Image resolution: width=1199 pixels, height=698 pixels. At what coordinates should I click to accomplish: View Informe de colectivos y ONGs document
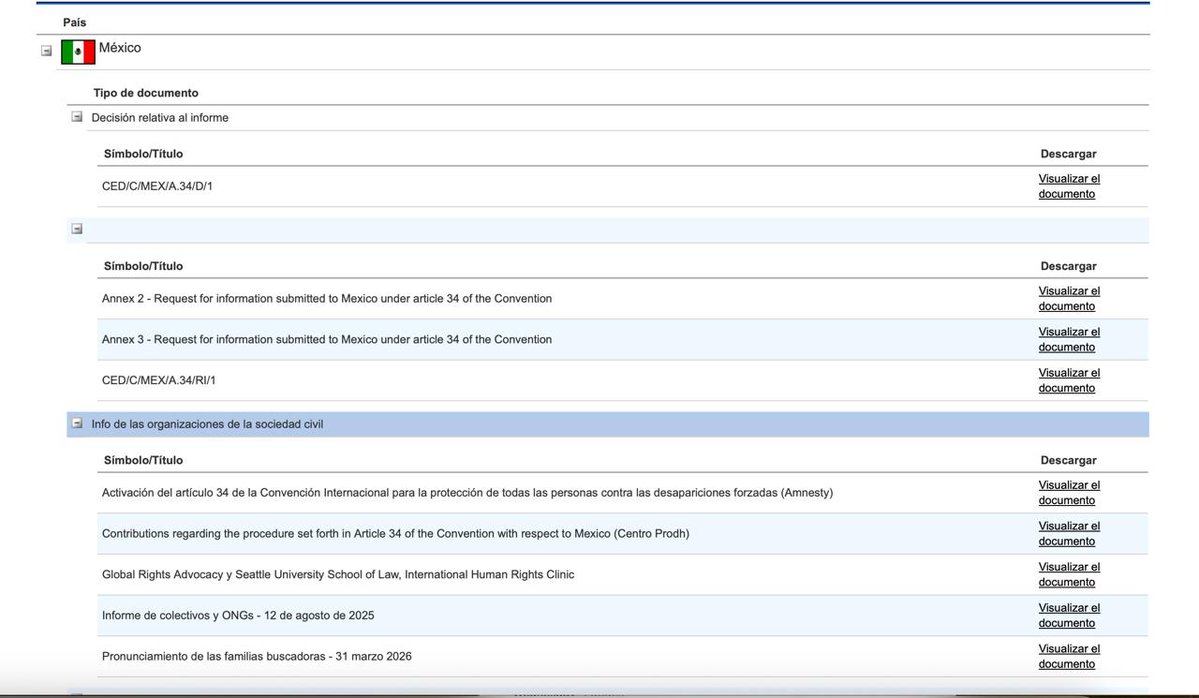1069,615
